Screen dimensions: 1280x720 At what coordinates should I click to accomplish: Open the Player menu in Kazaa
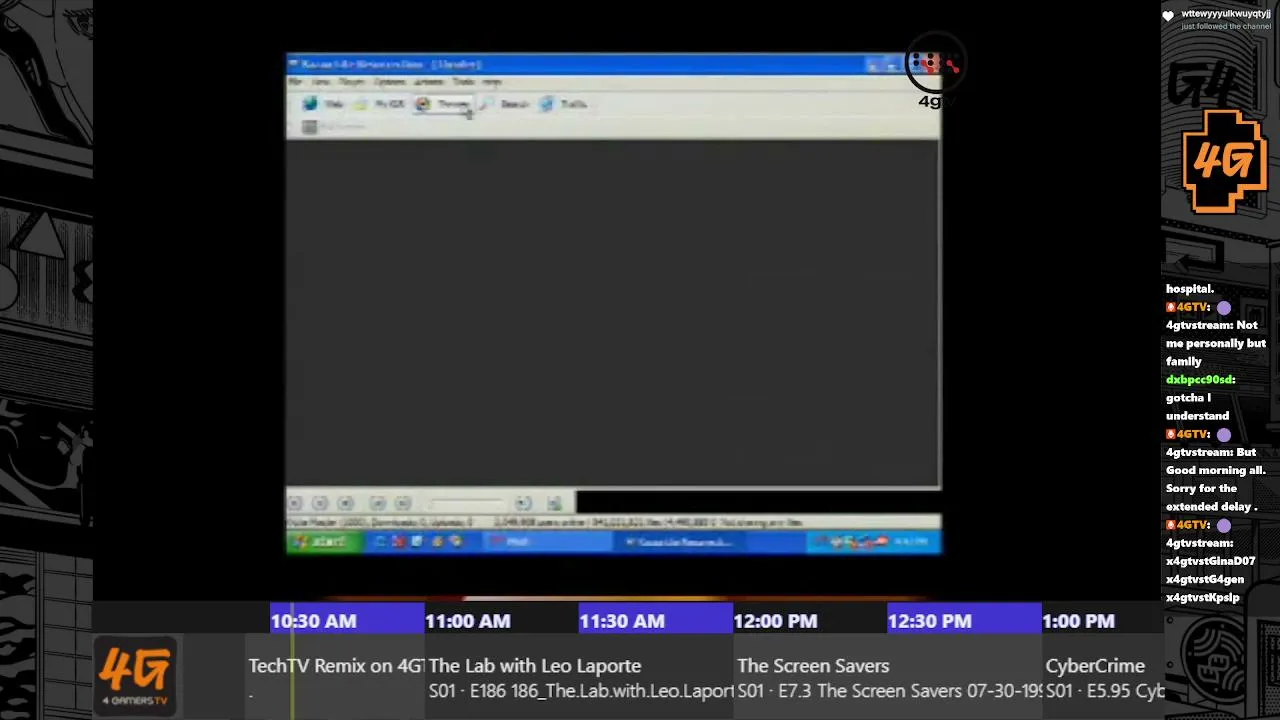(x=351, y=82)
